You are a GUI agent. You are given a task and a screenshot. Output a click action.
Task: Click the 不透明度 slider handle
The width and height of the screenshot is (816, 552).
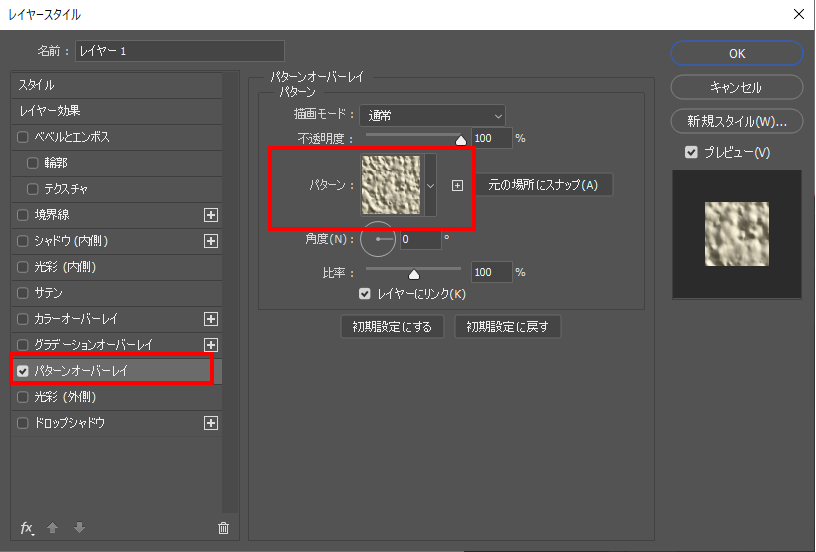pos(461,141)
